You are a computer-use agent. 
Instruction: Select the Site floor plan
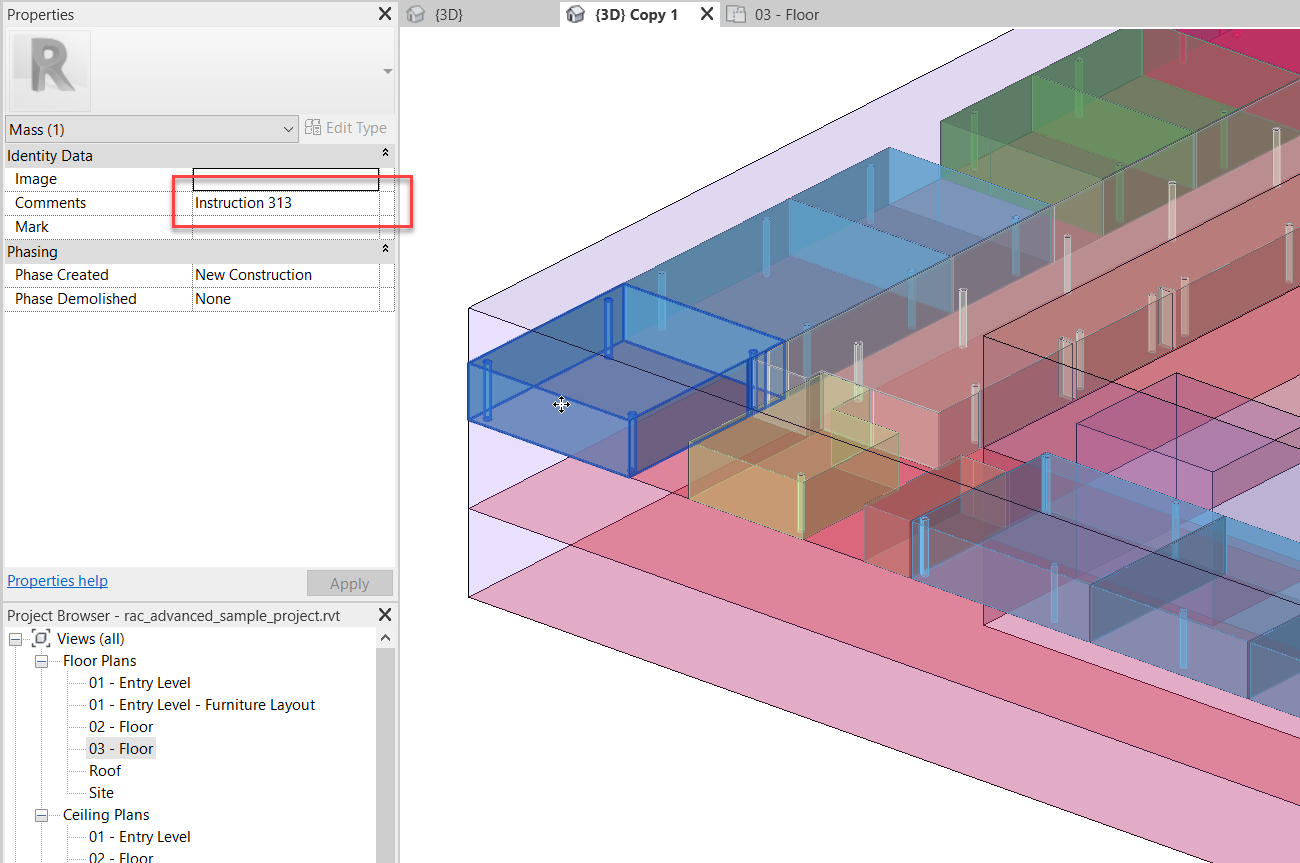click(101, 793)
